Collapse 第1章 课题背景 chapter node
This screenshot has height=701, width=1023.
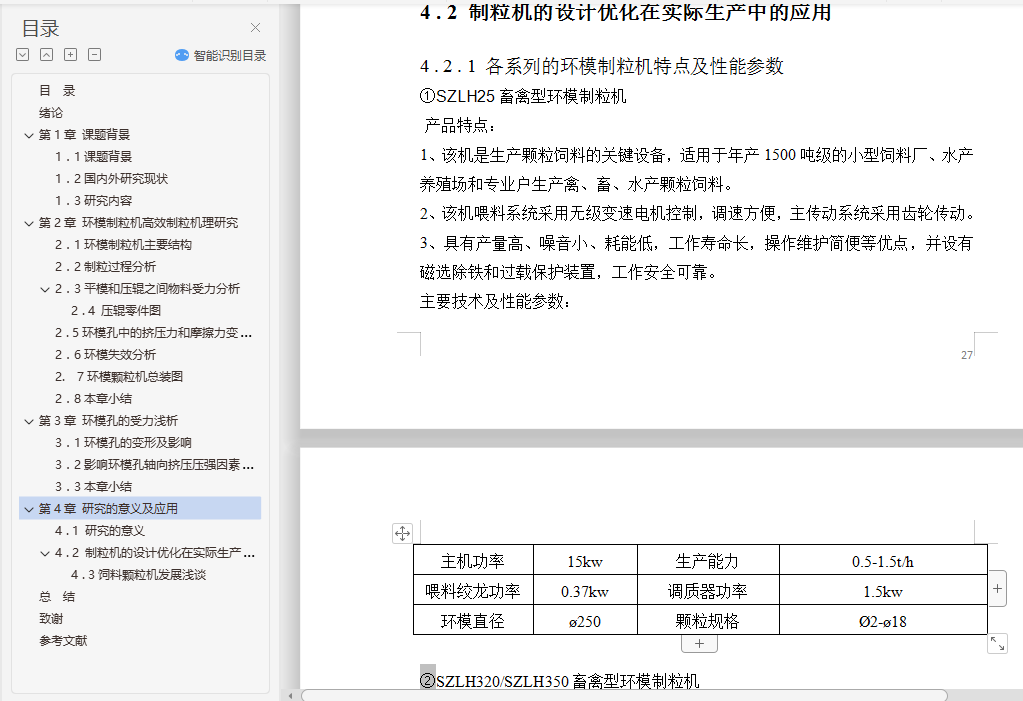tap(29, 135)
